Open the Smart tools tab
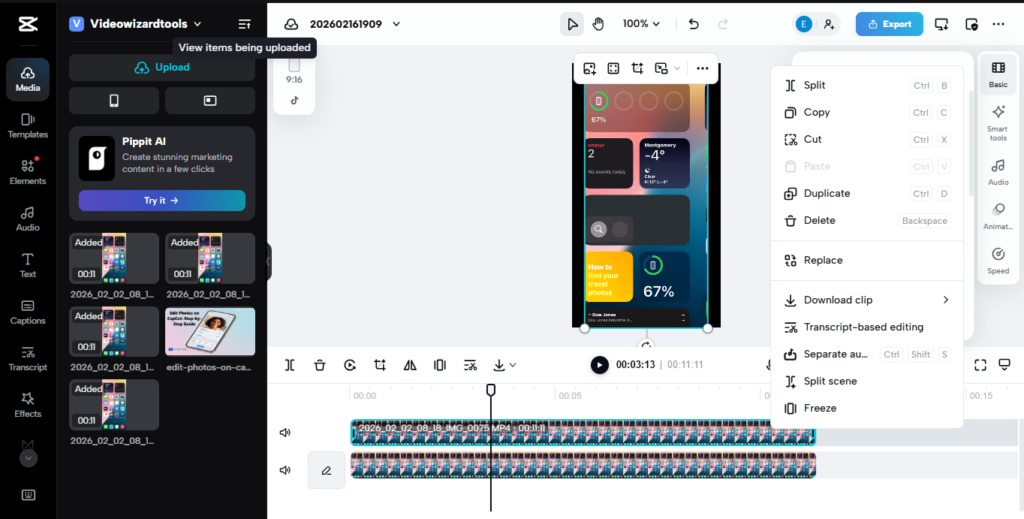The width and height of the screenshot is (1024, 519). pos(998,123)
